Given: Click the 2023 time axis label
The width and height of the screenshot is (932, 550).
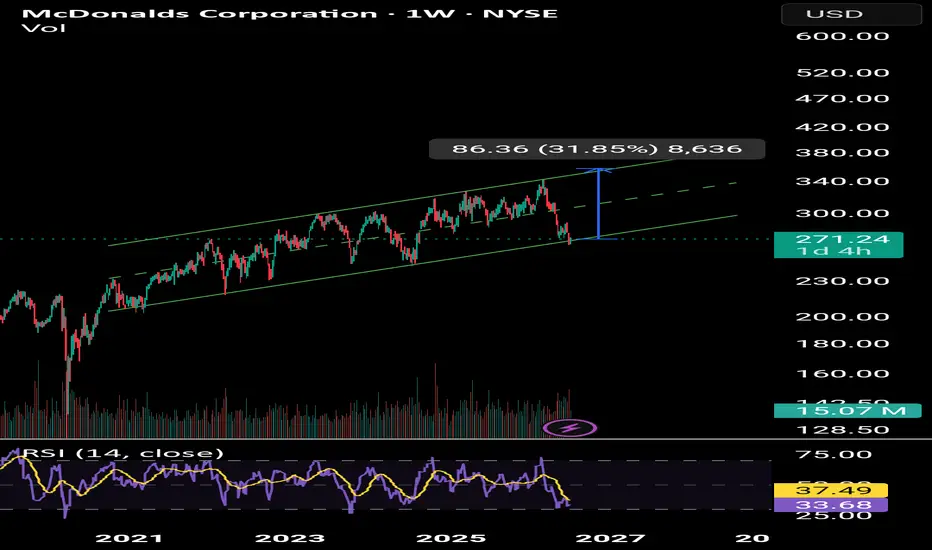Looking at the screenshot, I should (289, 538).
